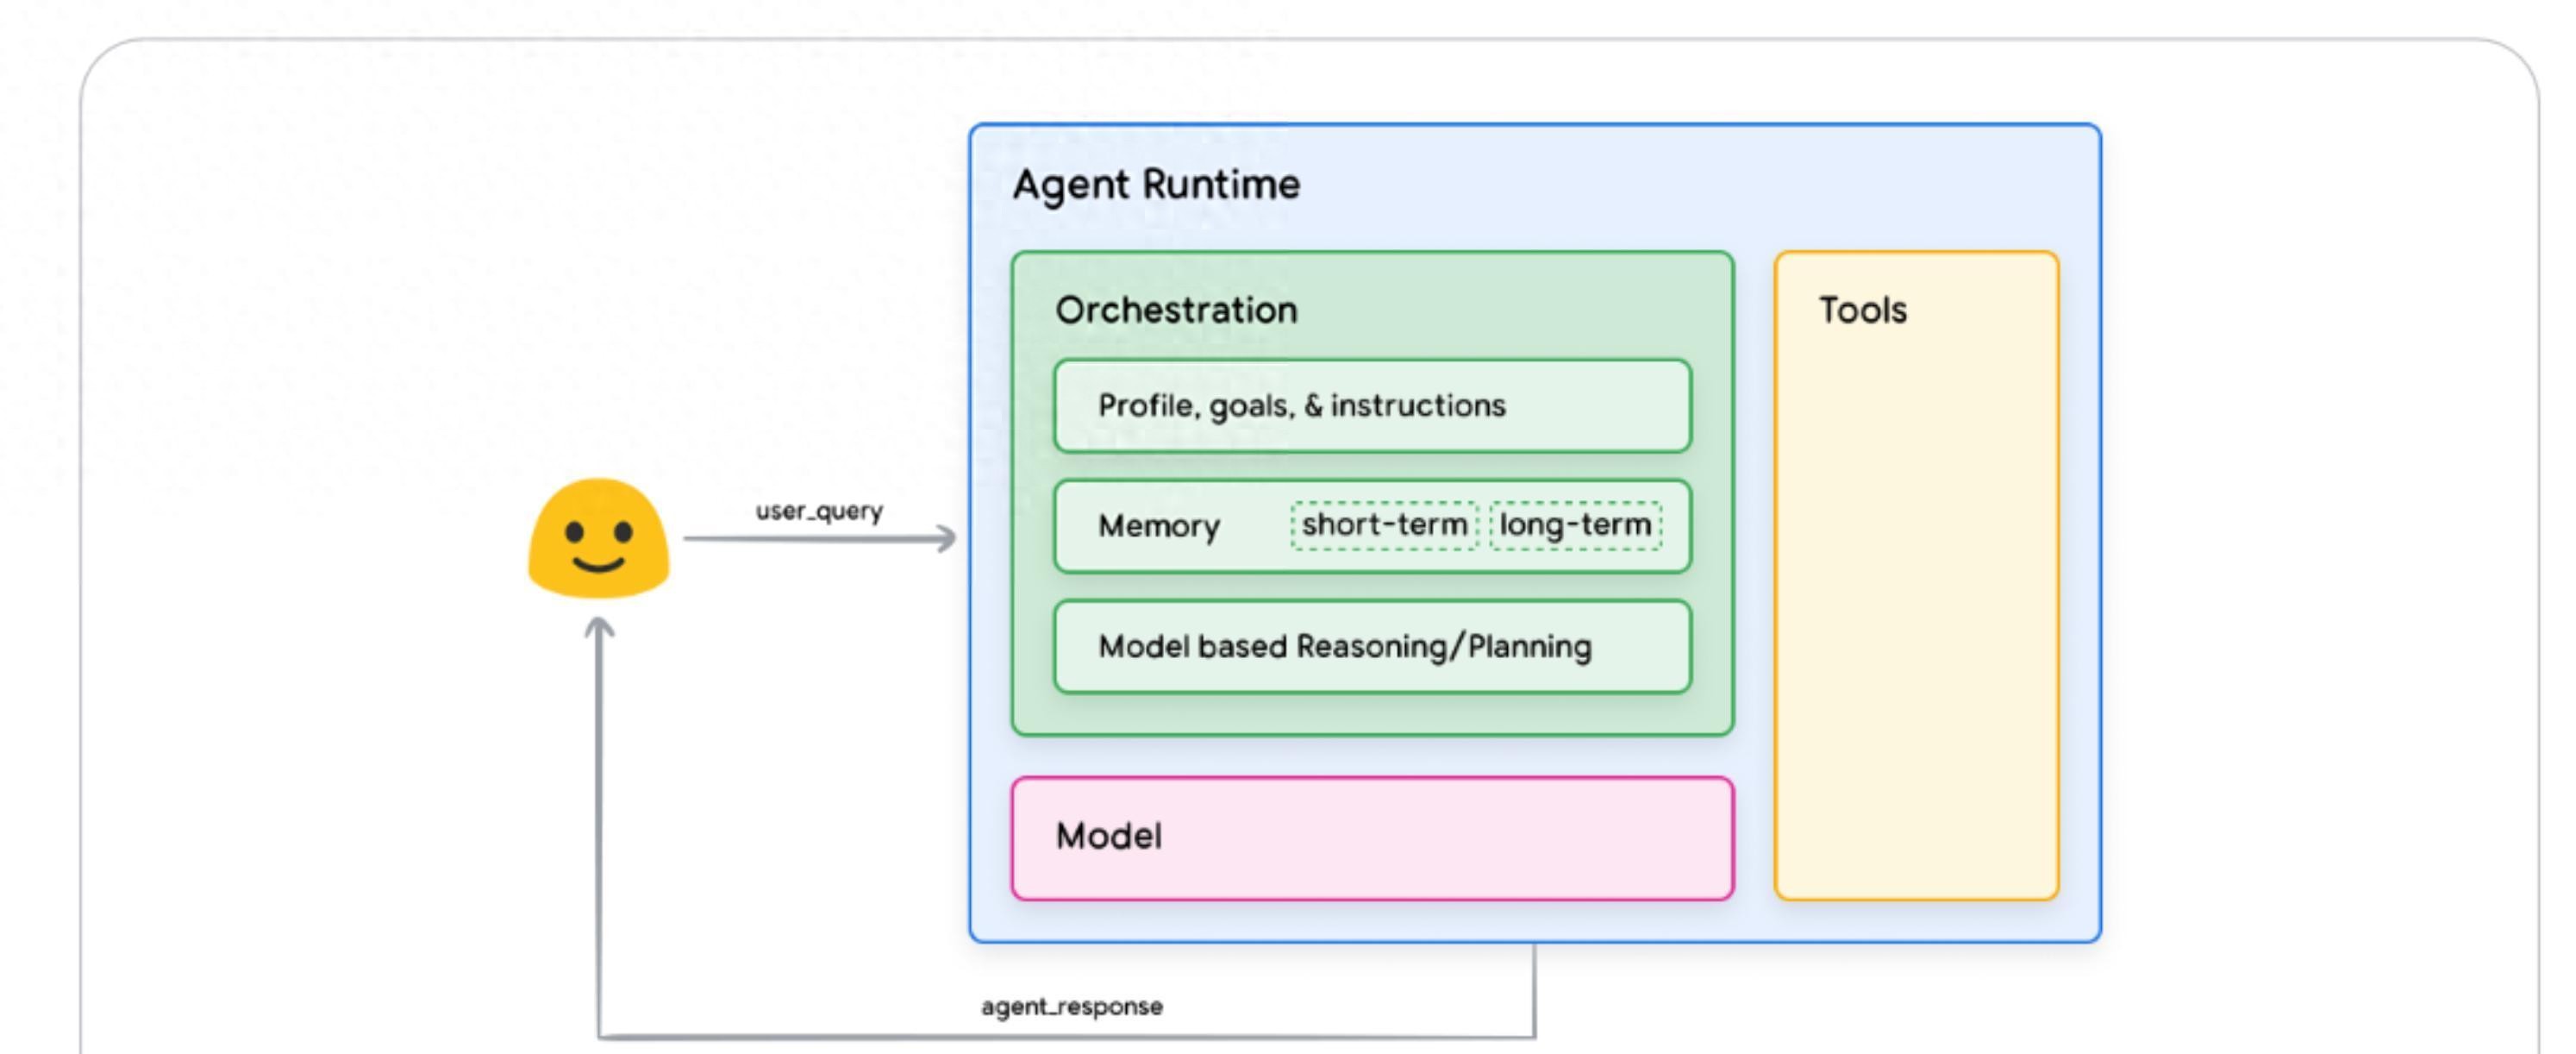Select the Orchestration heading
The height and width of the screenshot is (1054, 2576).
1176,310
